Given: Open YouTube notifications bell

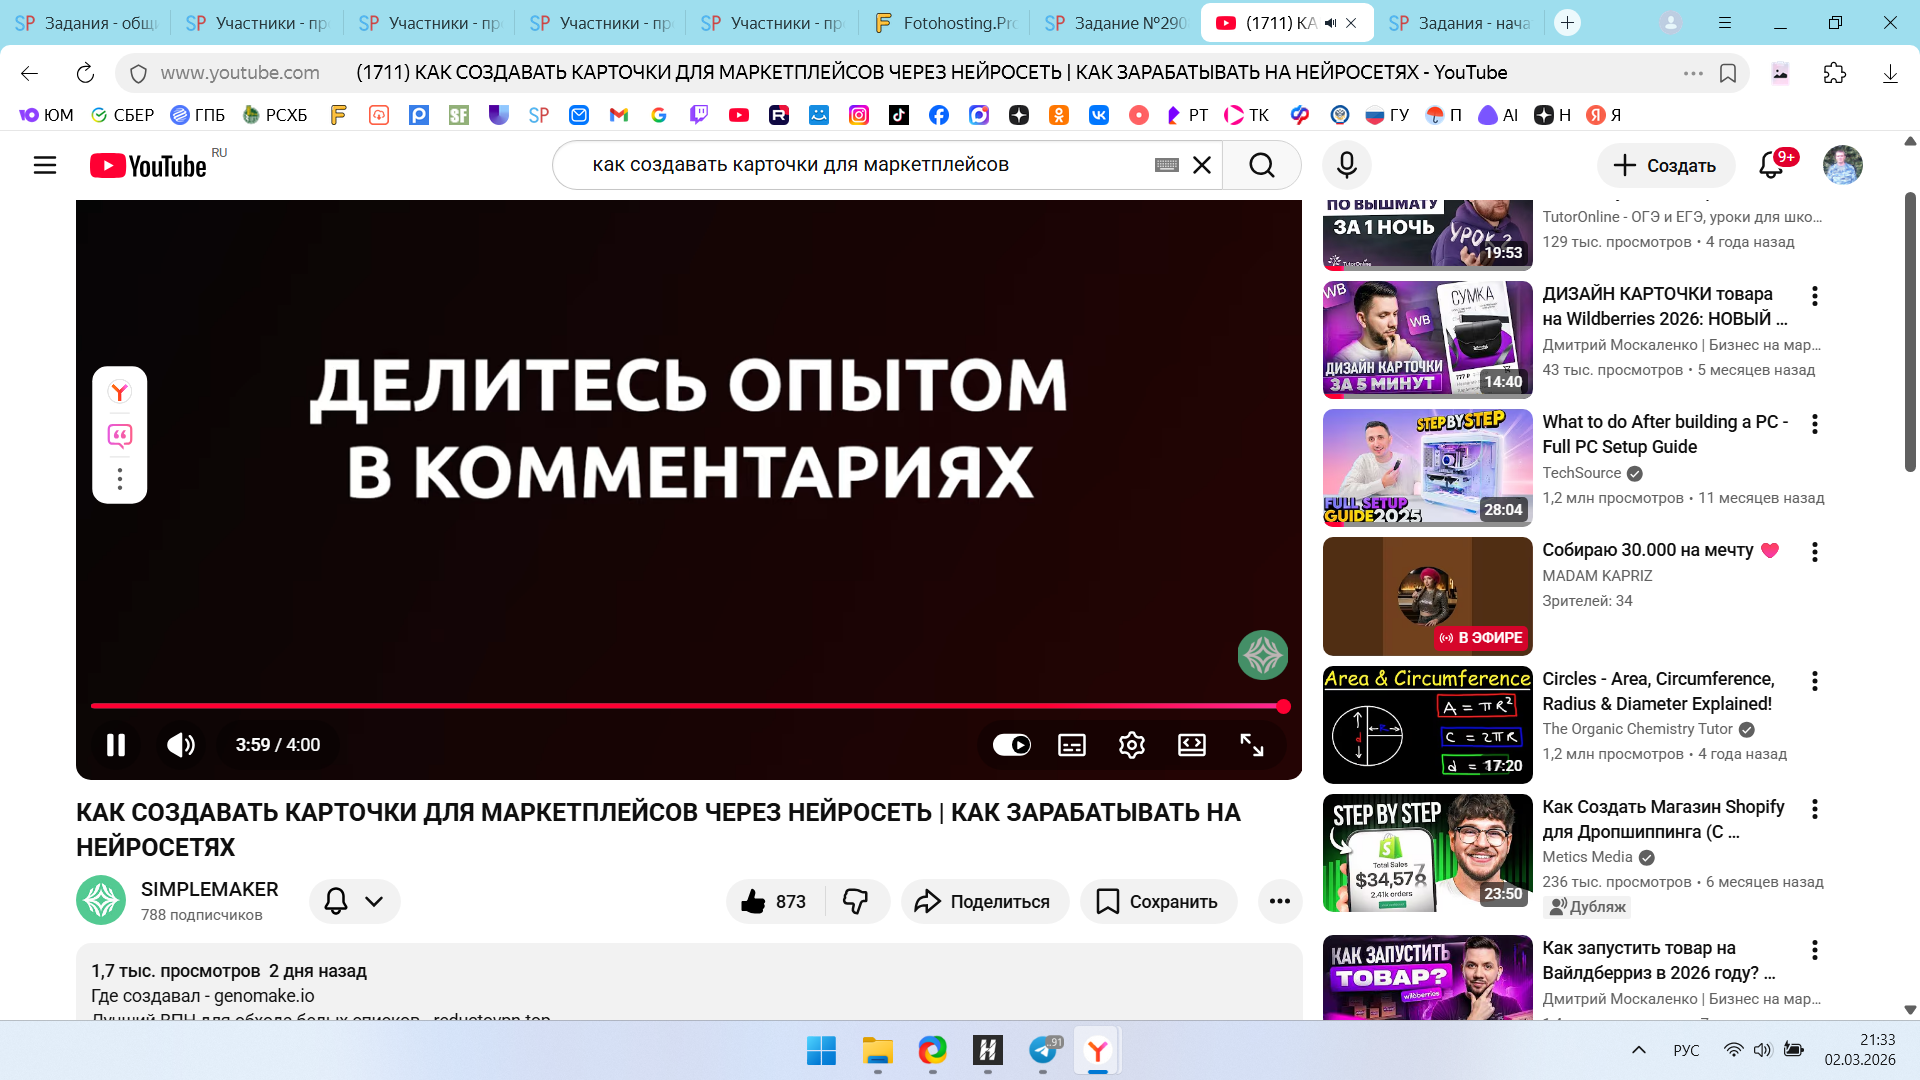Looking at the screenshot, I should point(1771,165).
